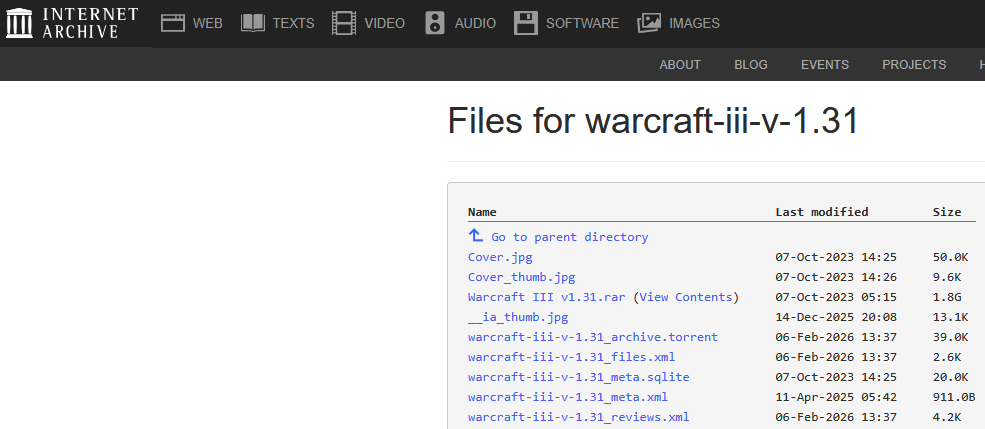
Task: Open the Software floppy disk icon
Action: [x=526, y=23]
